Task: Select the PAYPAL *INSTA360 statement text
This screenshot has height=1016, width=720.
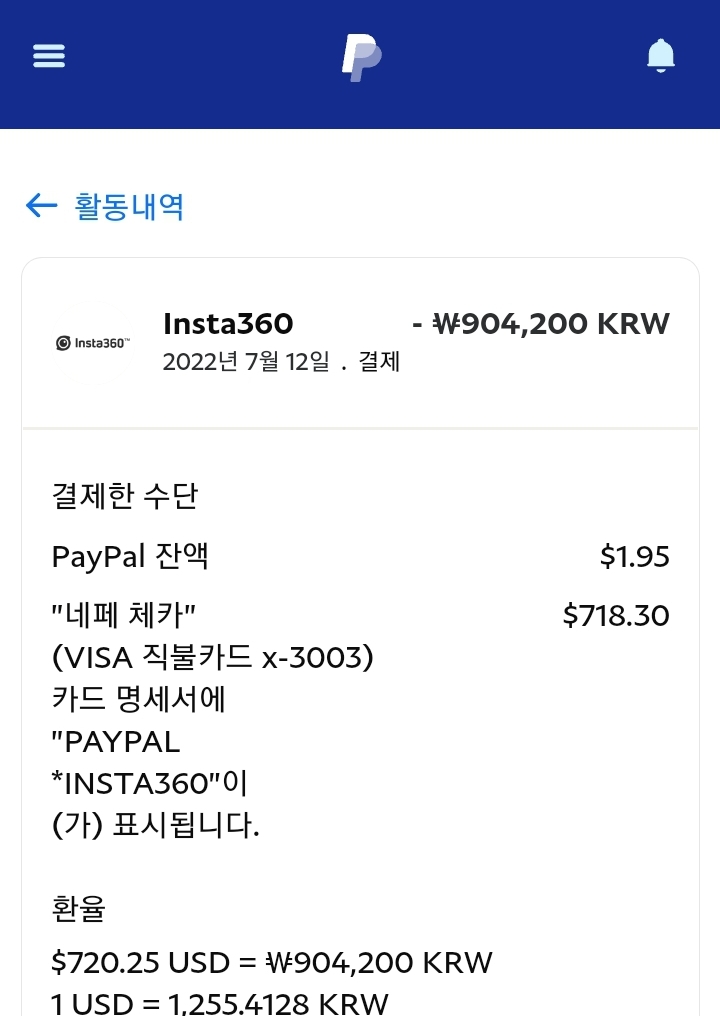Action: pyautogui.click(x=135, y=763)
